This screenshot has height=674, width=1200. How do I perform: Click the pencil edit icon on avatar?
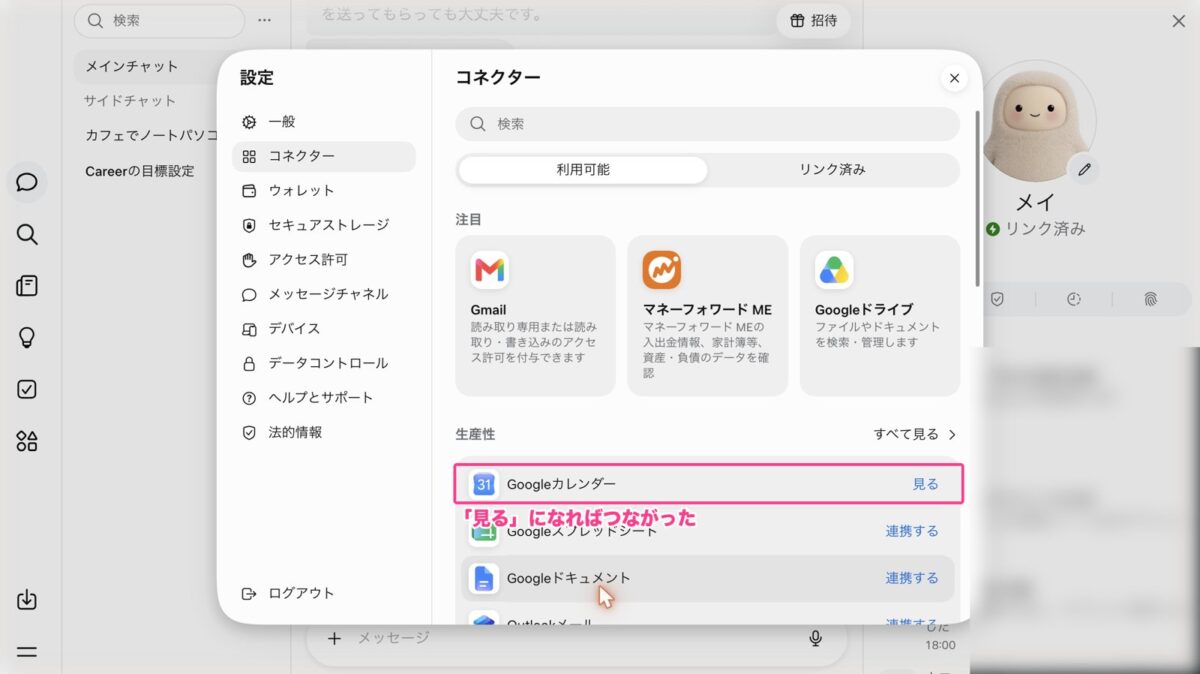tap(1084, 169)
